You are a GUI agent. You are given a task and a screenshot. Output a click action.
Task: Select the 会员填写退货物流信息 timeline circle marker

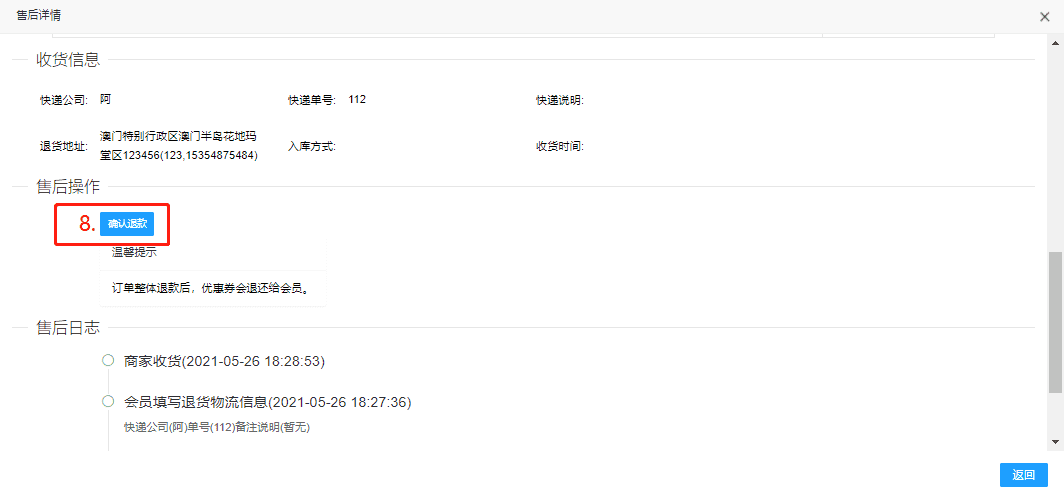(107, 402)
